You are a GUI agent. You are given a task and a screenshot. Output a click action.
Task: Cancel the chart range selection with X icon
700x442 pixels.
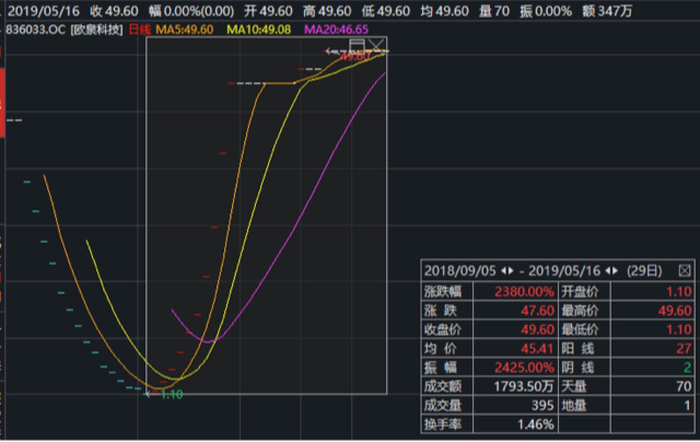click(377, 45)
